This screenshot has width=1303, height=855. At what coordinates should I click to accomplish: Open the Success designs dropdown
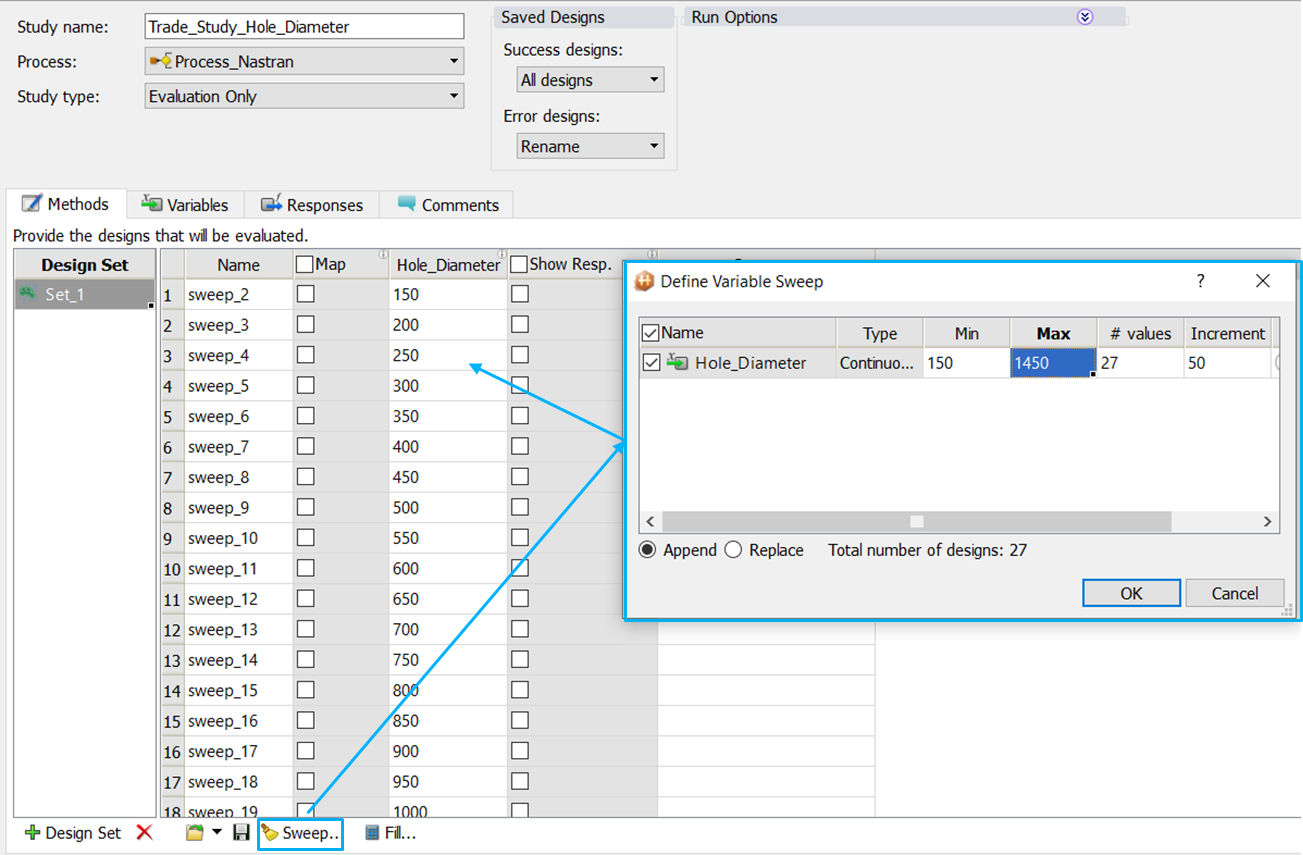(590, 80)
